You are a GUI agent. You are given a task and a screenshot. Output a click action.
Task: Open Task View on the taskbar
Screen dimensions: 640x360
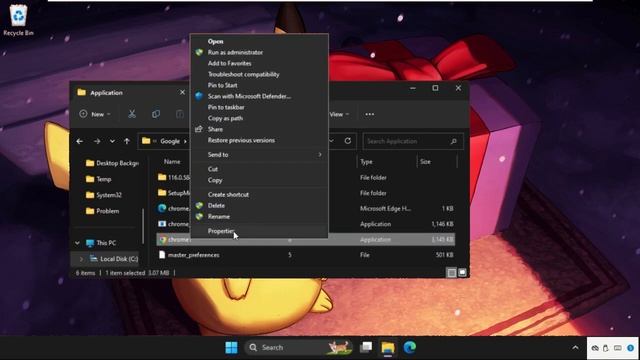tap(366, 347)
